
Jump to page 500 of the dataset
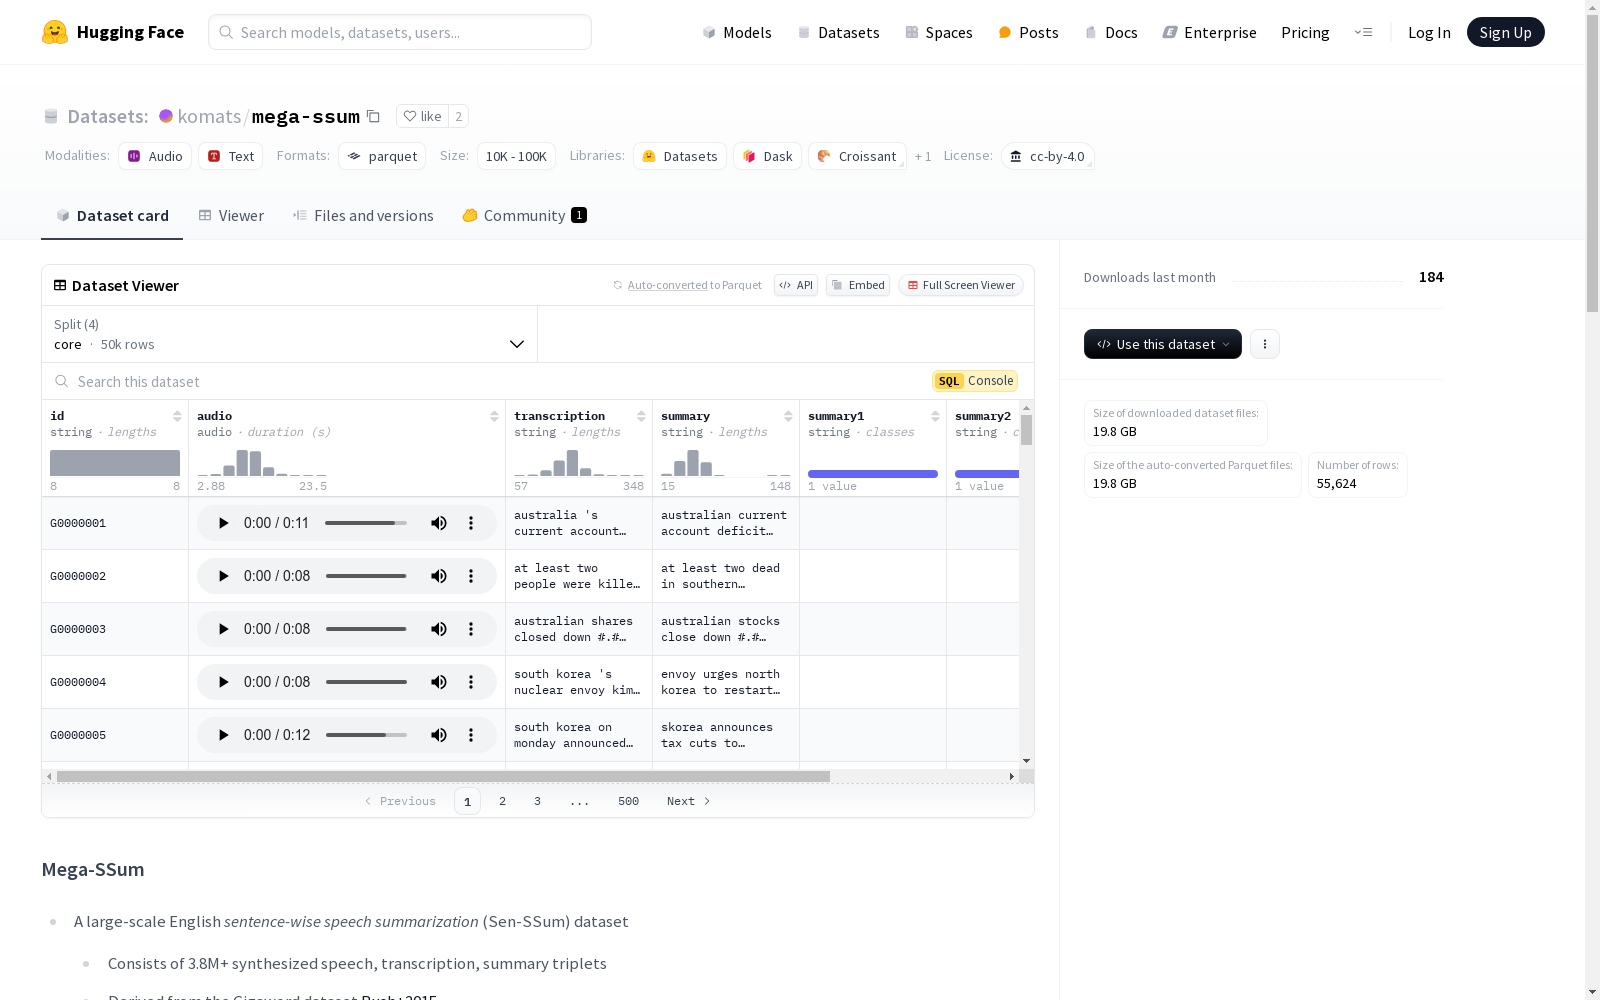click(x=628, y=801)
